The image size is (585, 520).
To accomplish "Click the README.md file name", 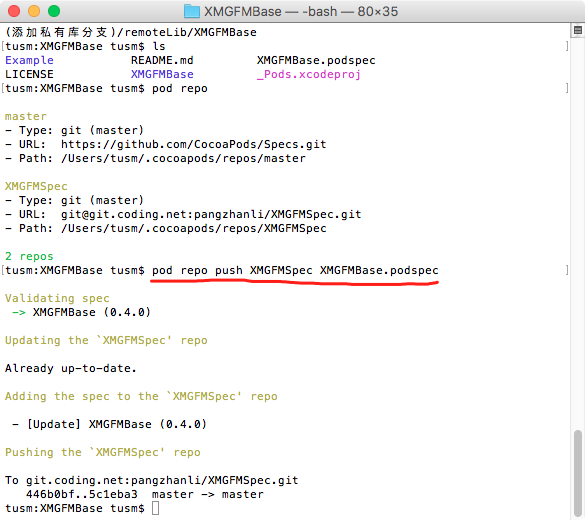I will [x=162, y=60].
